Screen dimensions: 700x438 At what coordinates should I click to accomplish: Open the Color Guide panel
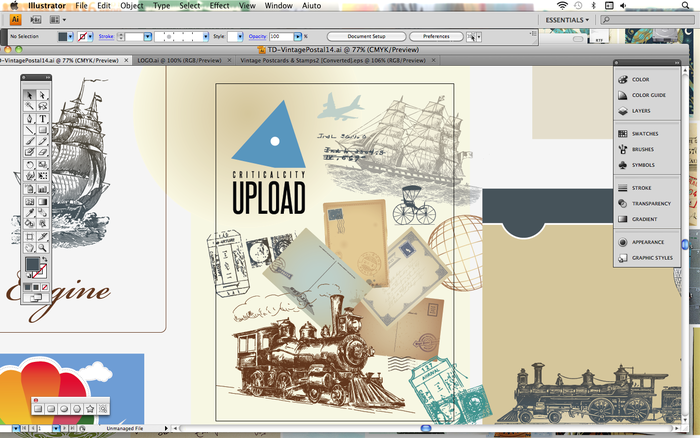(x=647, y=95)
